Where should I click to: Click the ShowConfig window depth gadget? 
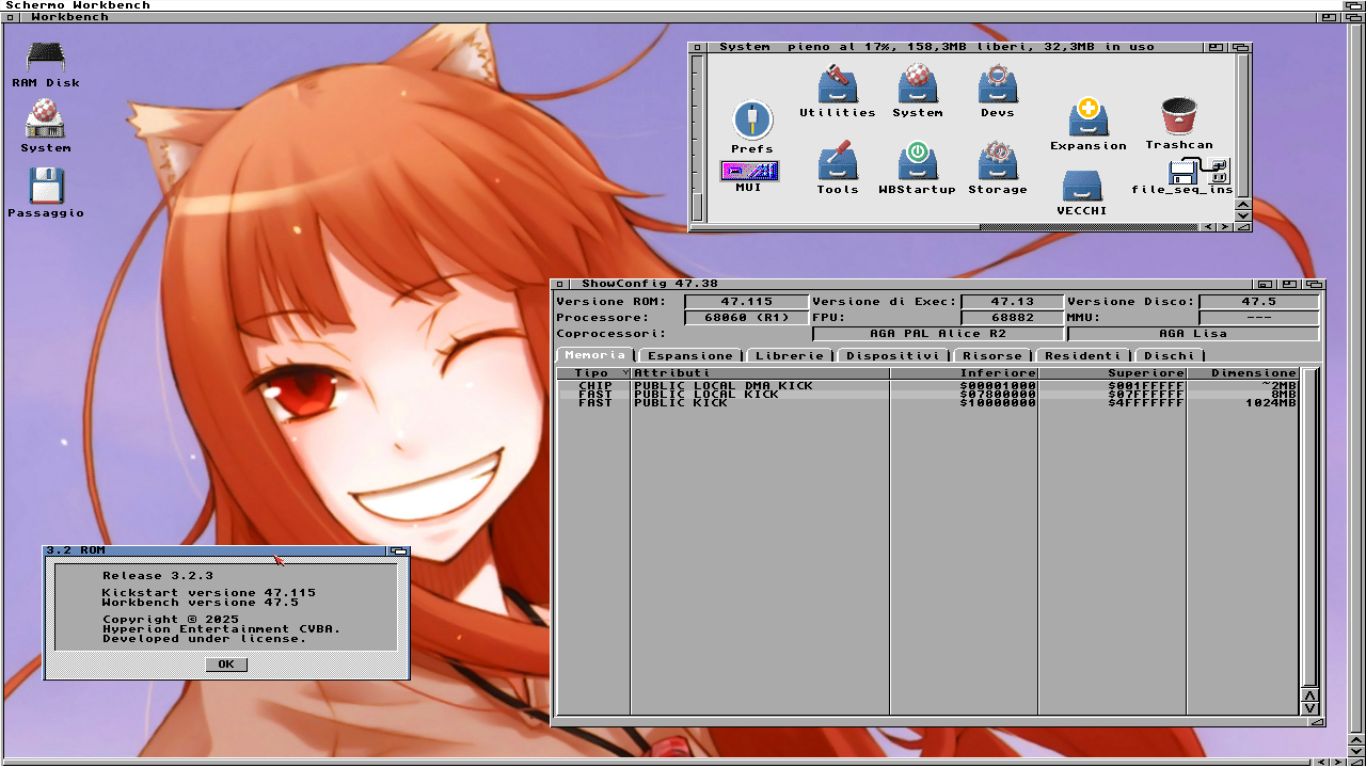click(1313, 284)
